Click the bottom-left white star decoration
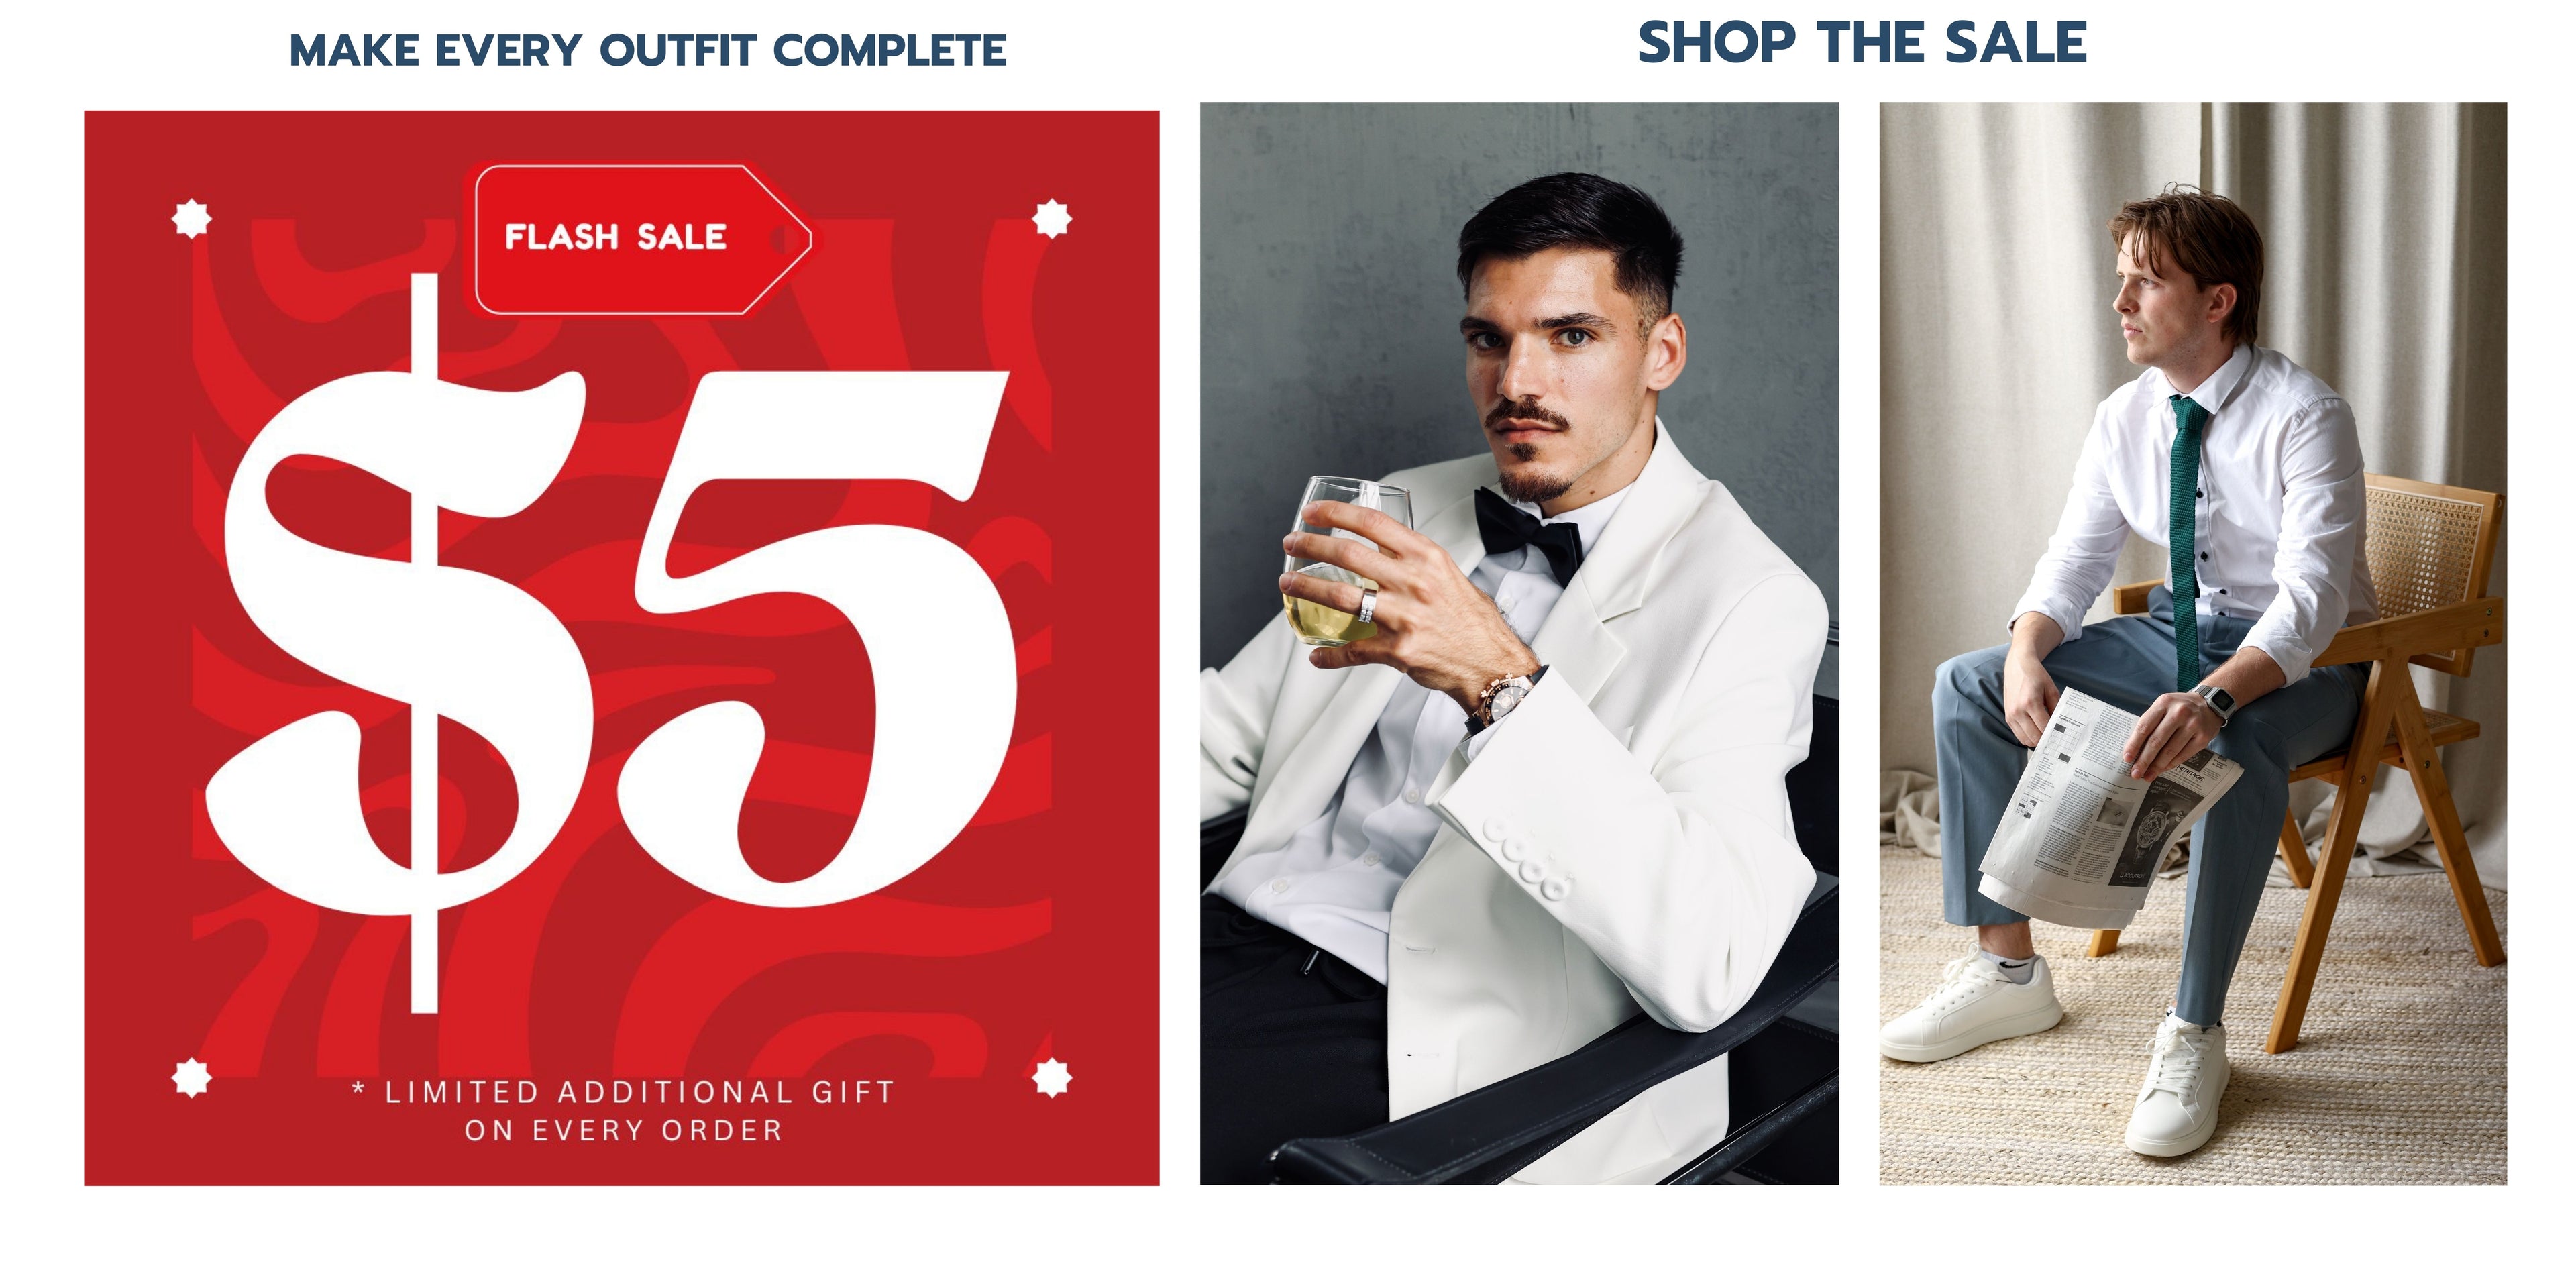This screenshot has height=1288, width=2576. (191, 1078)
